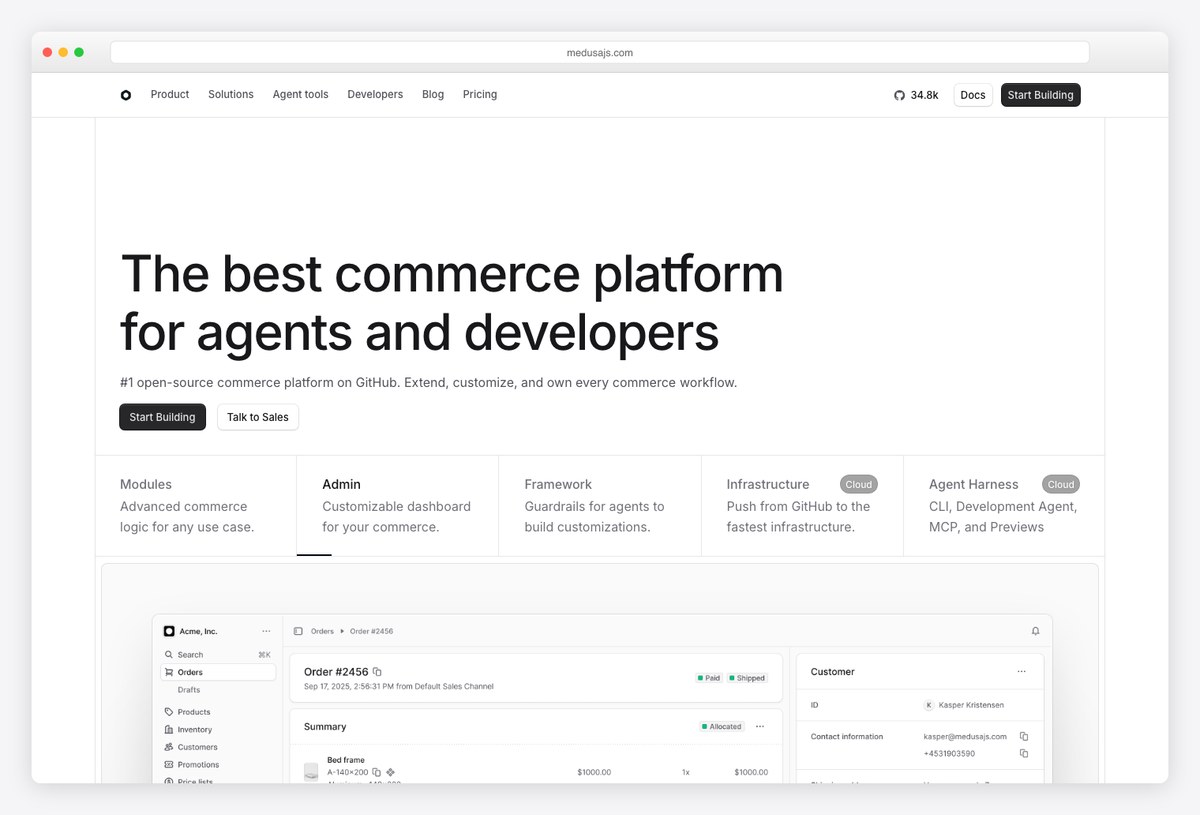Click the Medusa hexagon logo
1200x815 pixels.
125,95
